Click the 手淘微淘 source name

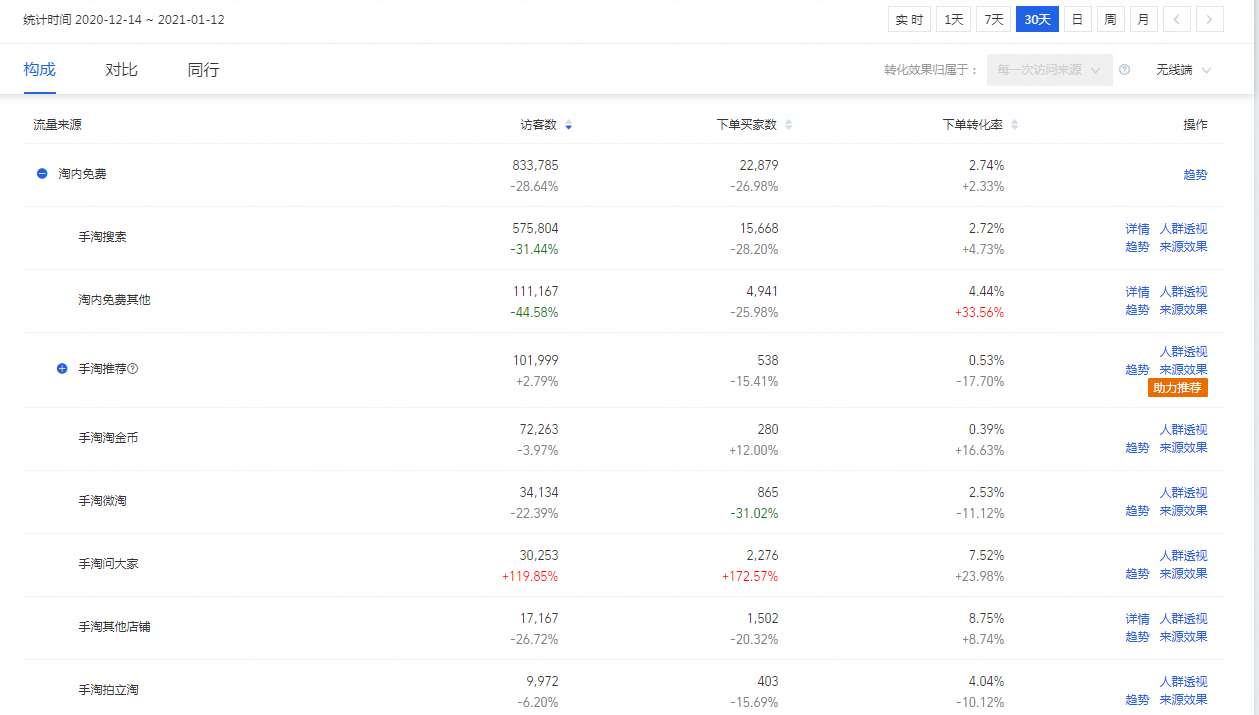click(x=102, y=501)
